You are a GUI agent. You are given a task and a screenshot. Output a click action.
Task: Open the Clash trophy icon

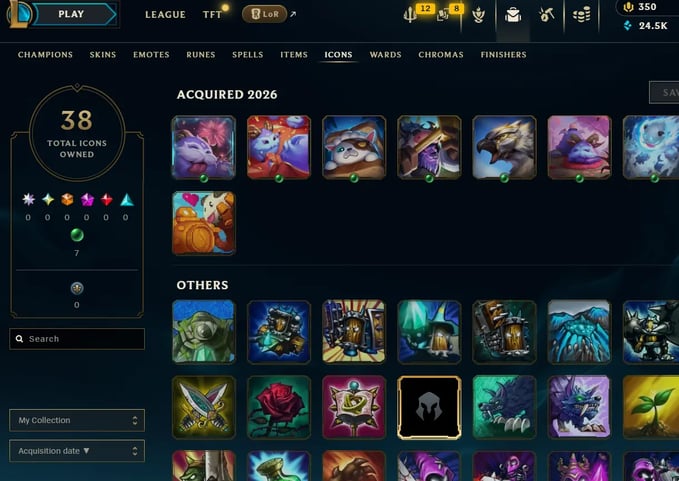pos(479,16)
